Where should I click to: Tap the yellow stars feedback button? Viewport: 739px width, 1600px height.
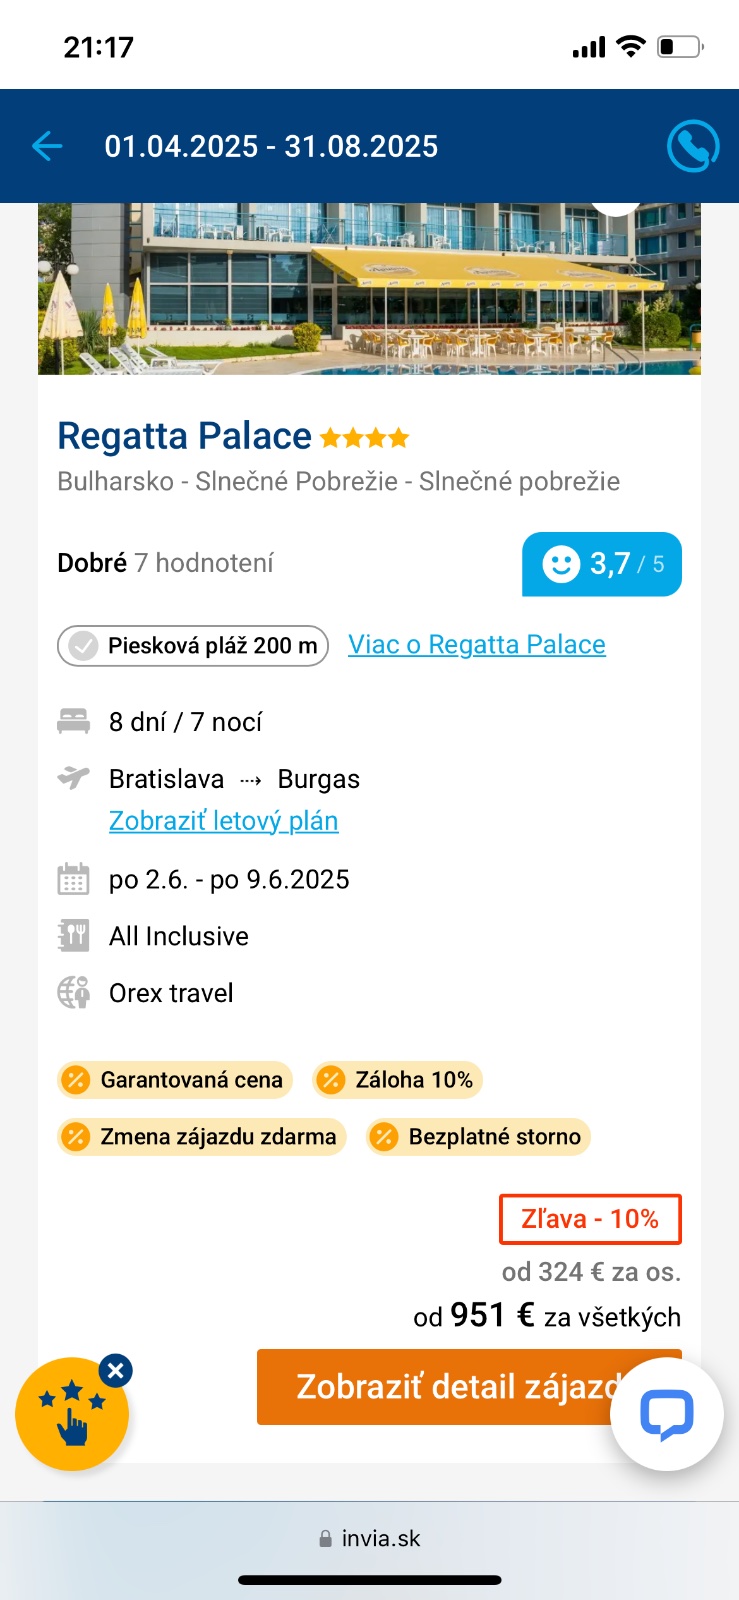tap(70, 1415)
